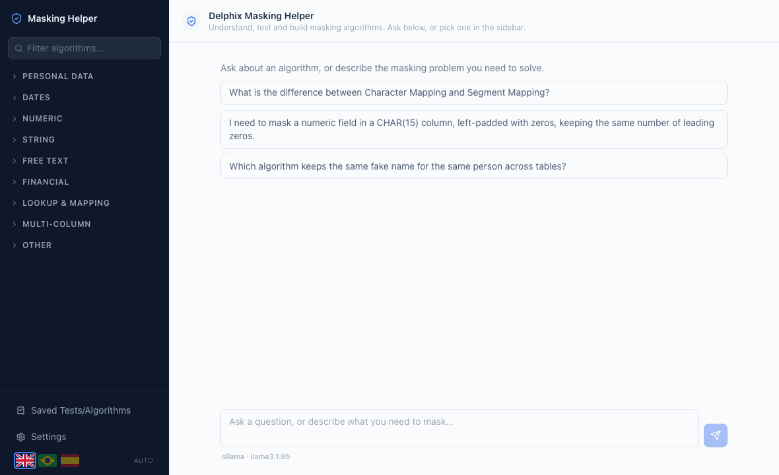Expand the Numeric chevron

14,118
